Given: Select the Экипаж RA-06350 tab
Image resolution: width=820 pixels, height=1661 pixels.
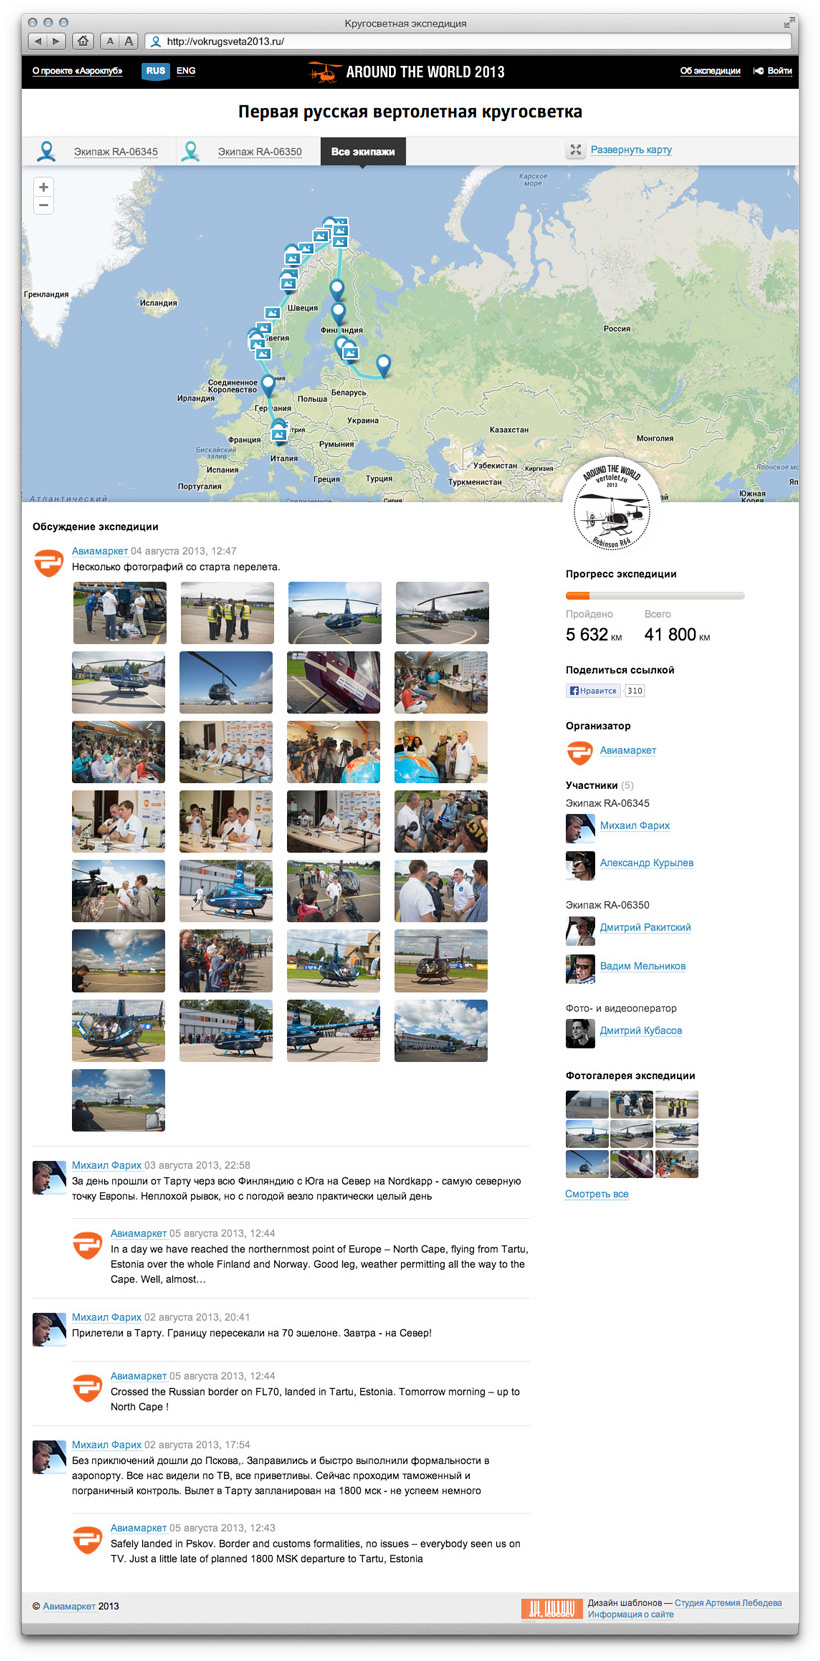Looking at the screenshot, I should click(243, 151).
